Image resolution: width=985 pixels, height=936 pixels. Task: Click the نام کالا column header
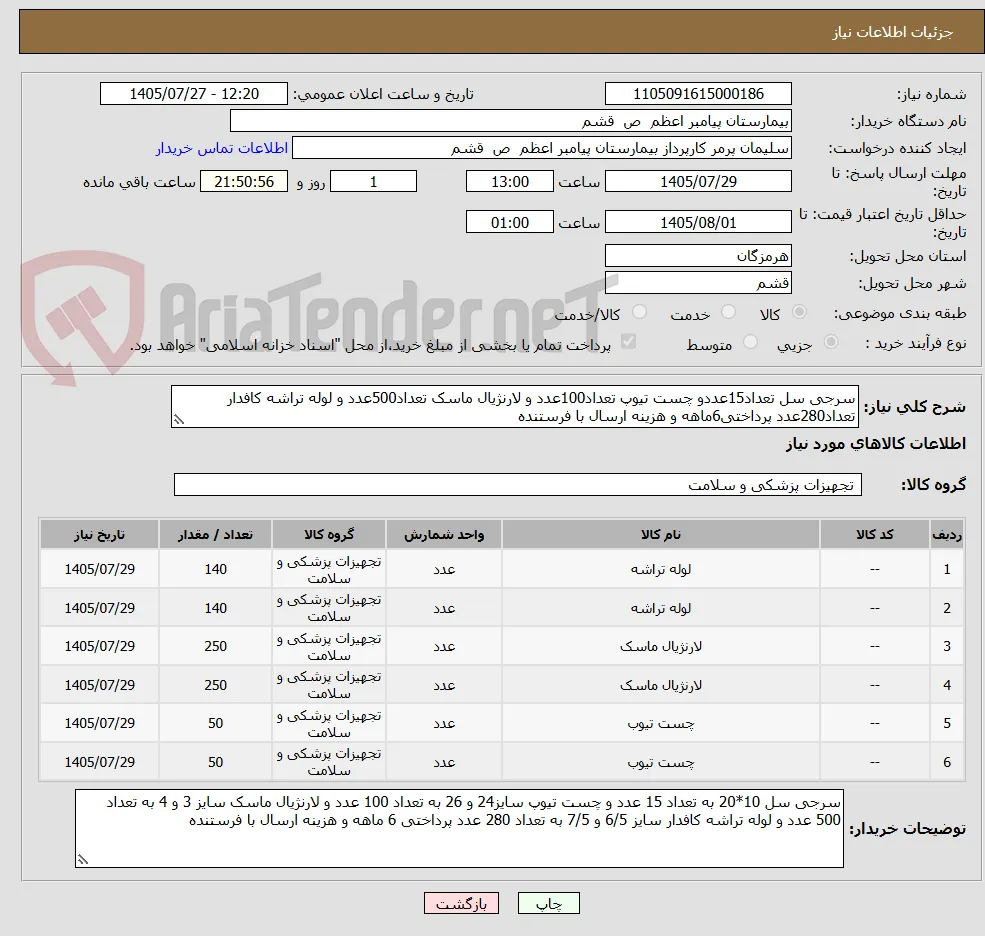[x=661, y=535]
